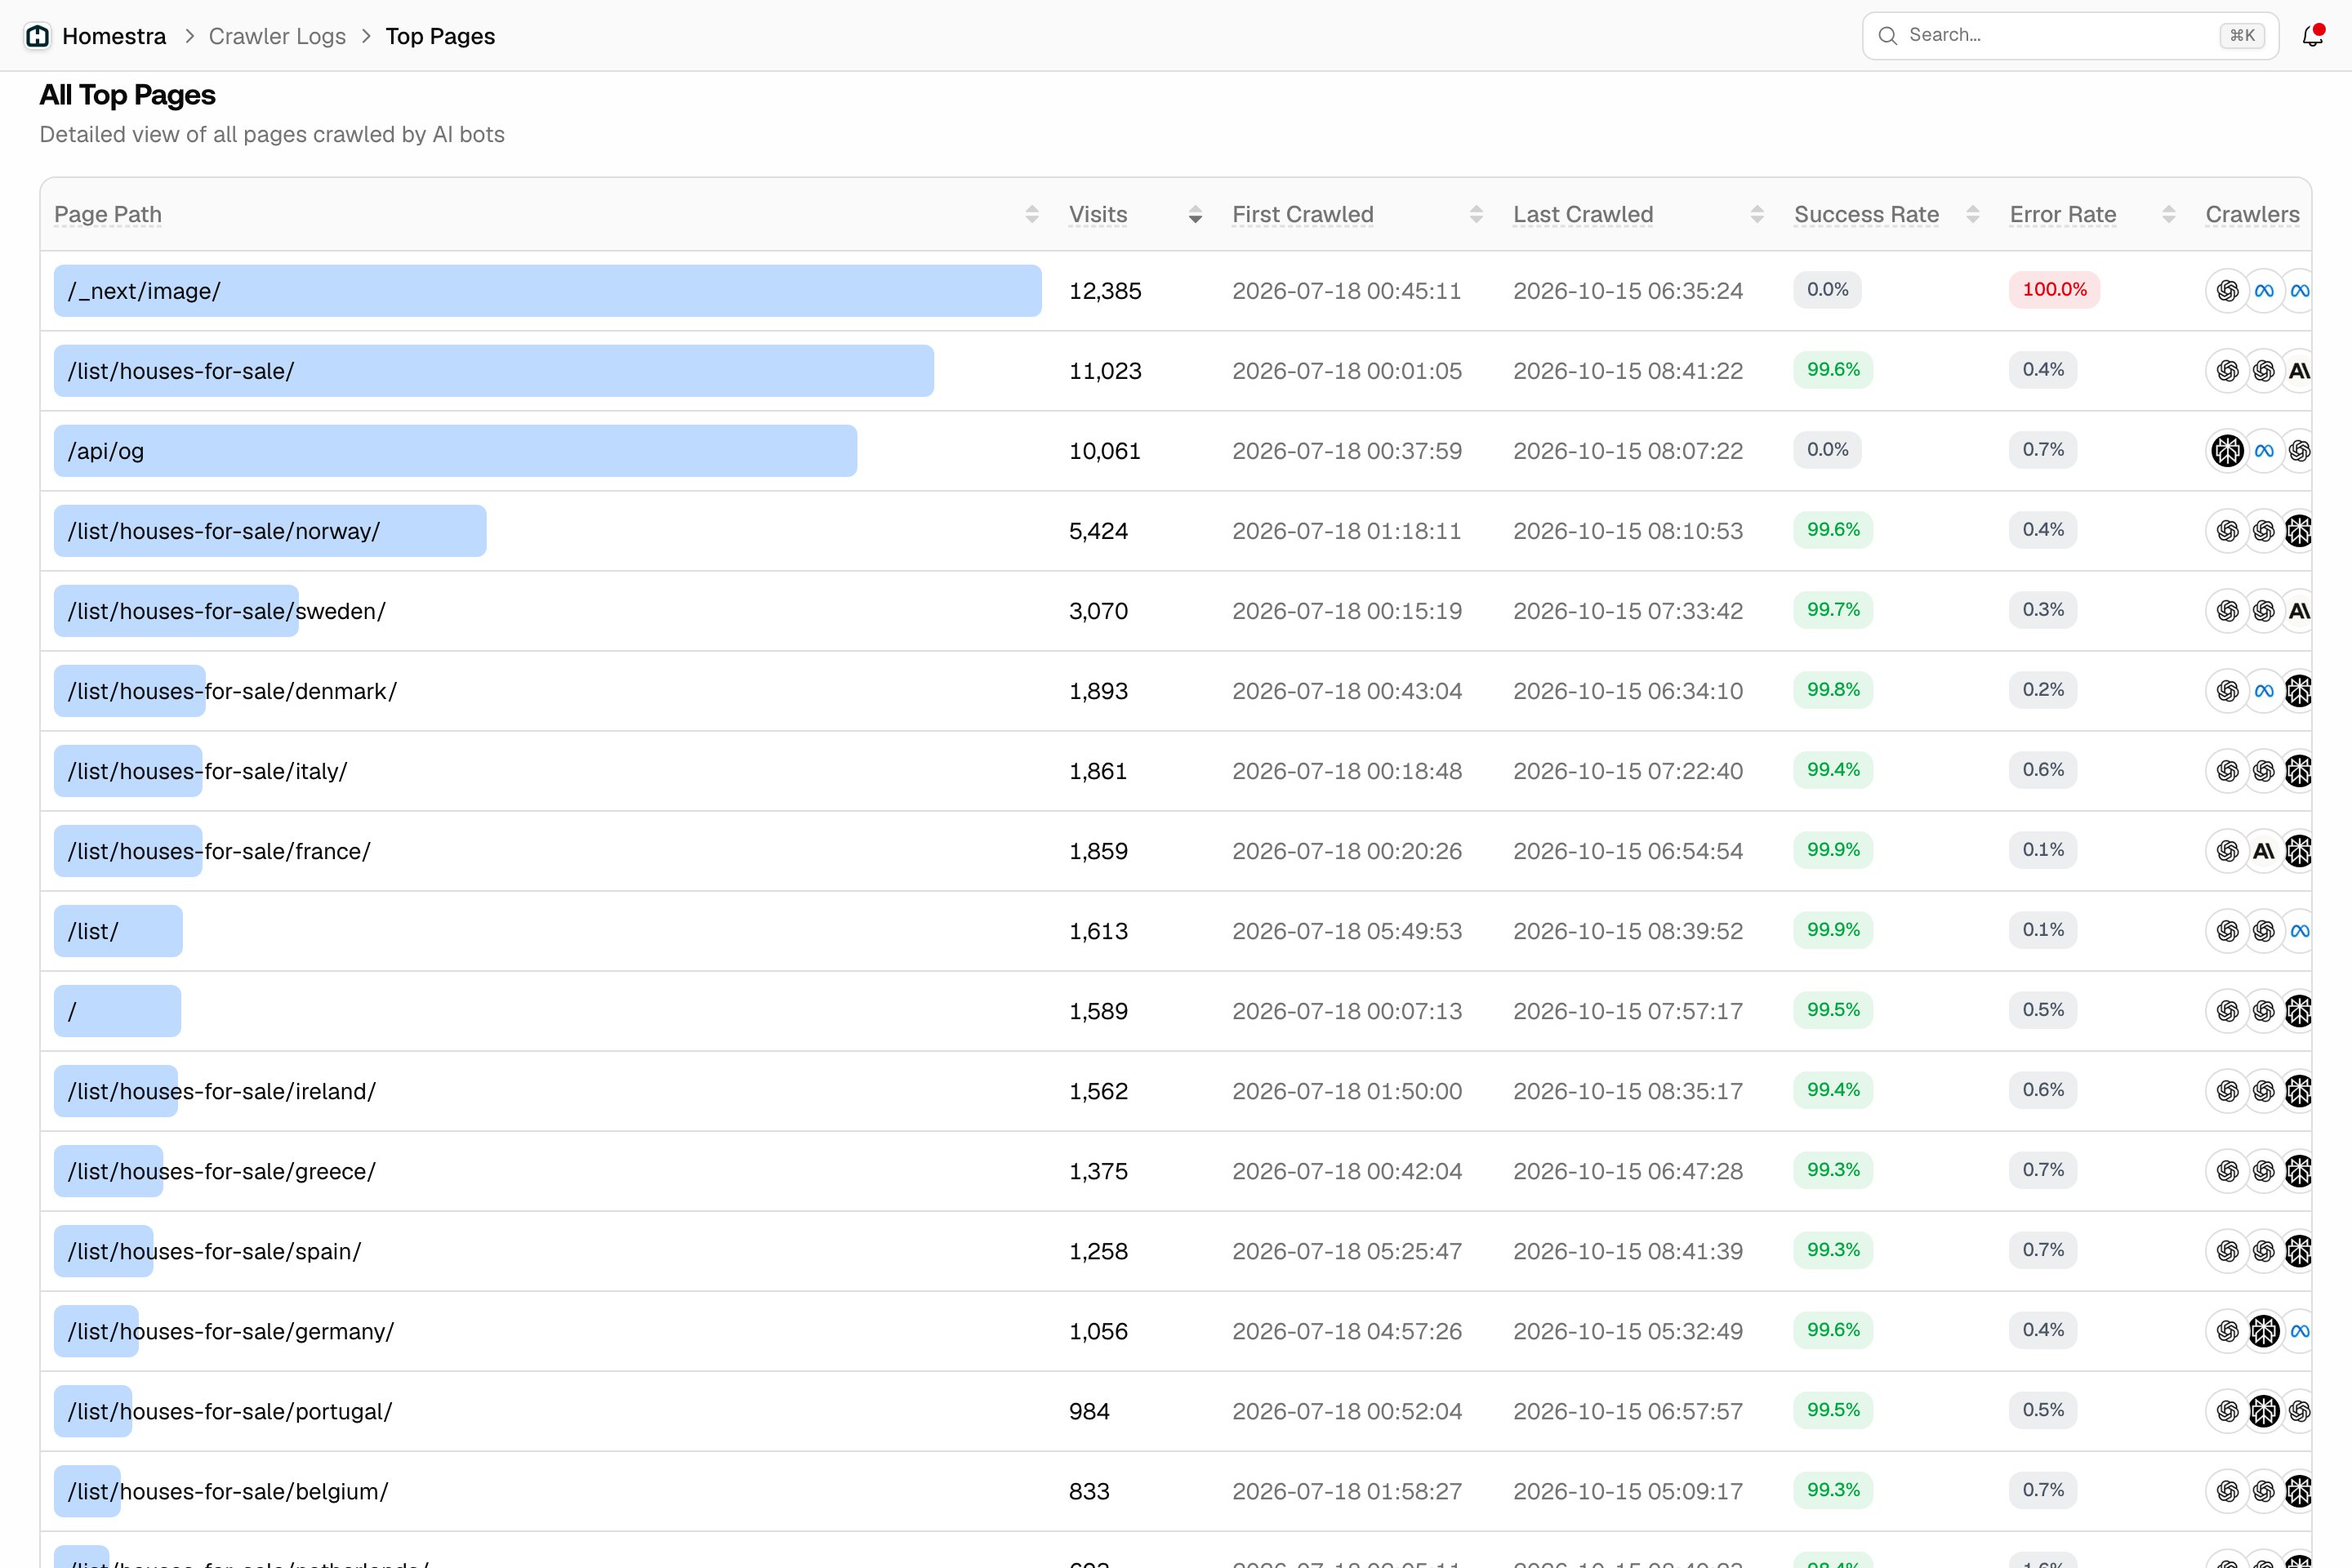Image resolution: width=2352 pixels, height=1568 pixels.
Task: Click the Meta crawler icon in denmark row
Action: point(2264,691)
